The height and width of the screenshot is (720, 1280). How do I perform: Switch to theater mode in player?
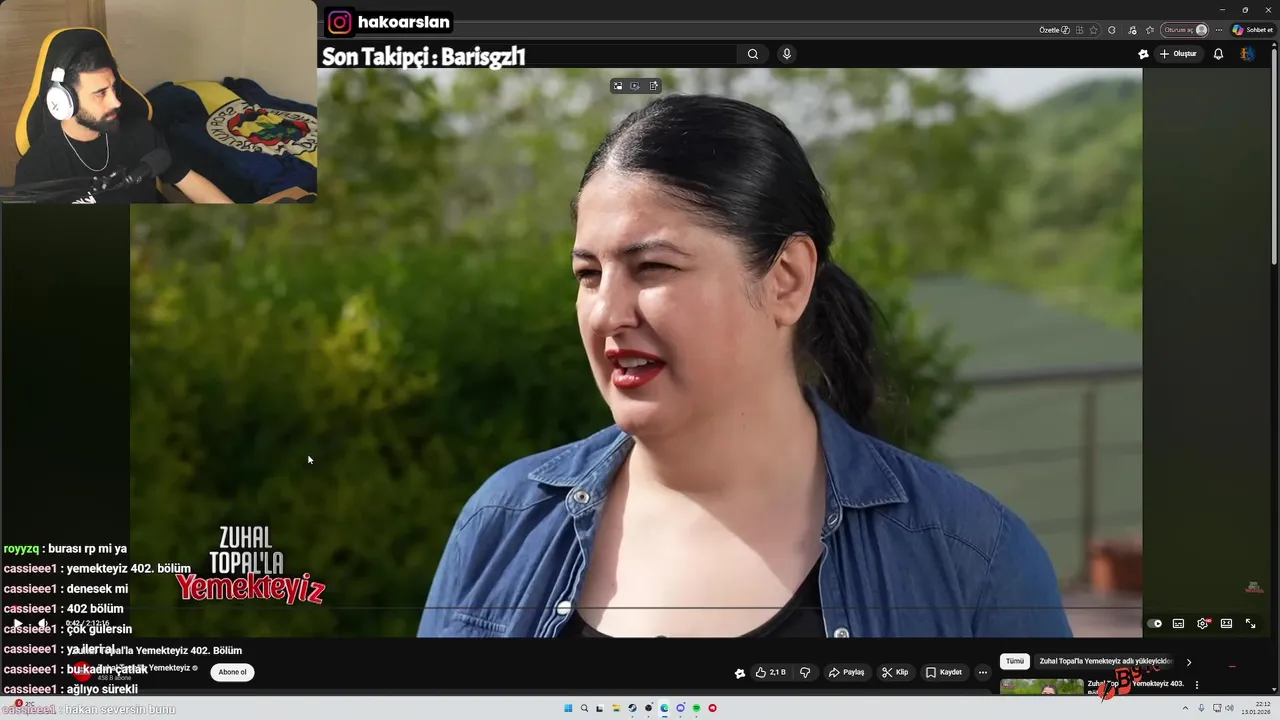1226,624
